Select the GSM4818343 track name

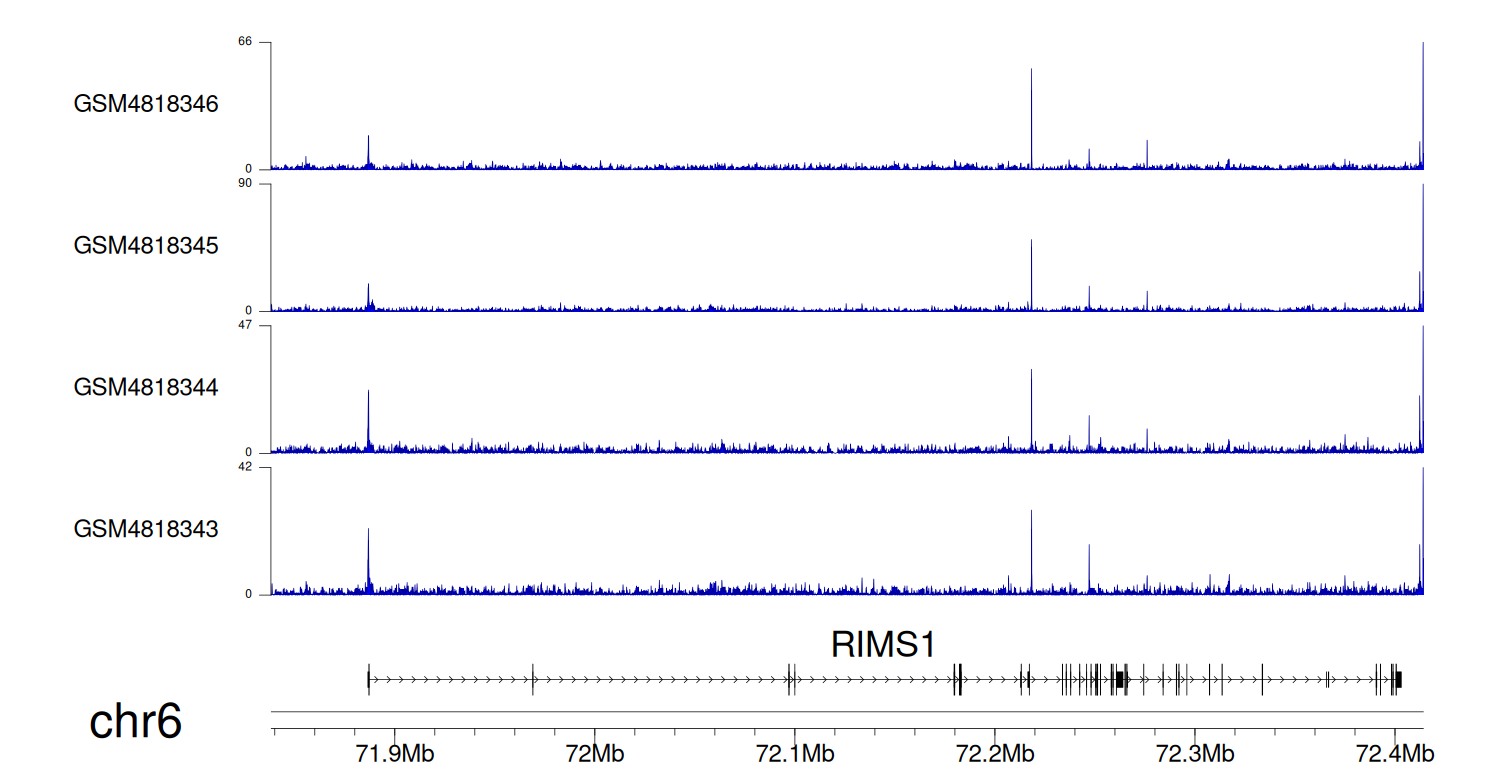[146, 528]
